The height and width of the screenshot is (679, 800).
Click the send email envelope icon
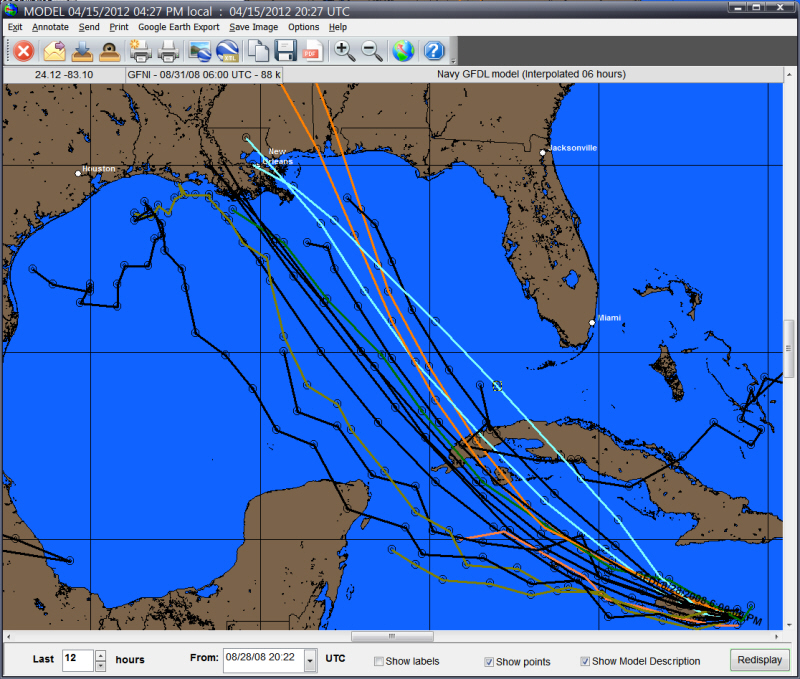click(x=54, y=51)
